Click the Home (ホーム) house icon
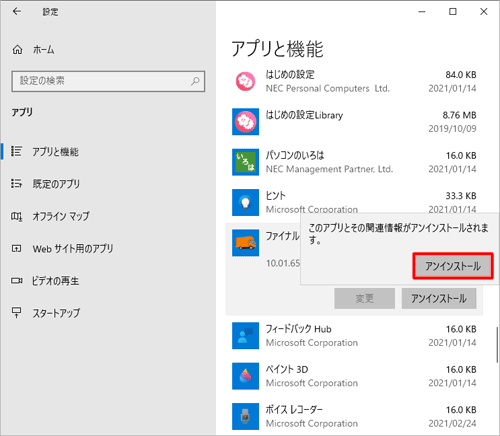 [x=17, y=50]
